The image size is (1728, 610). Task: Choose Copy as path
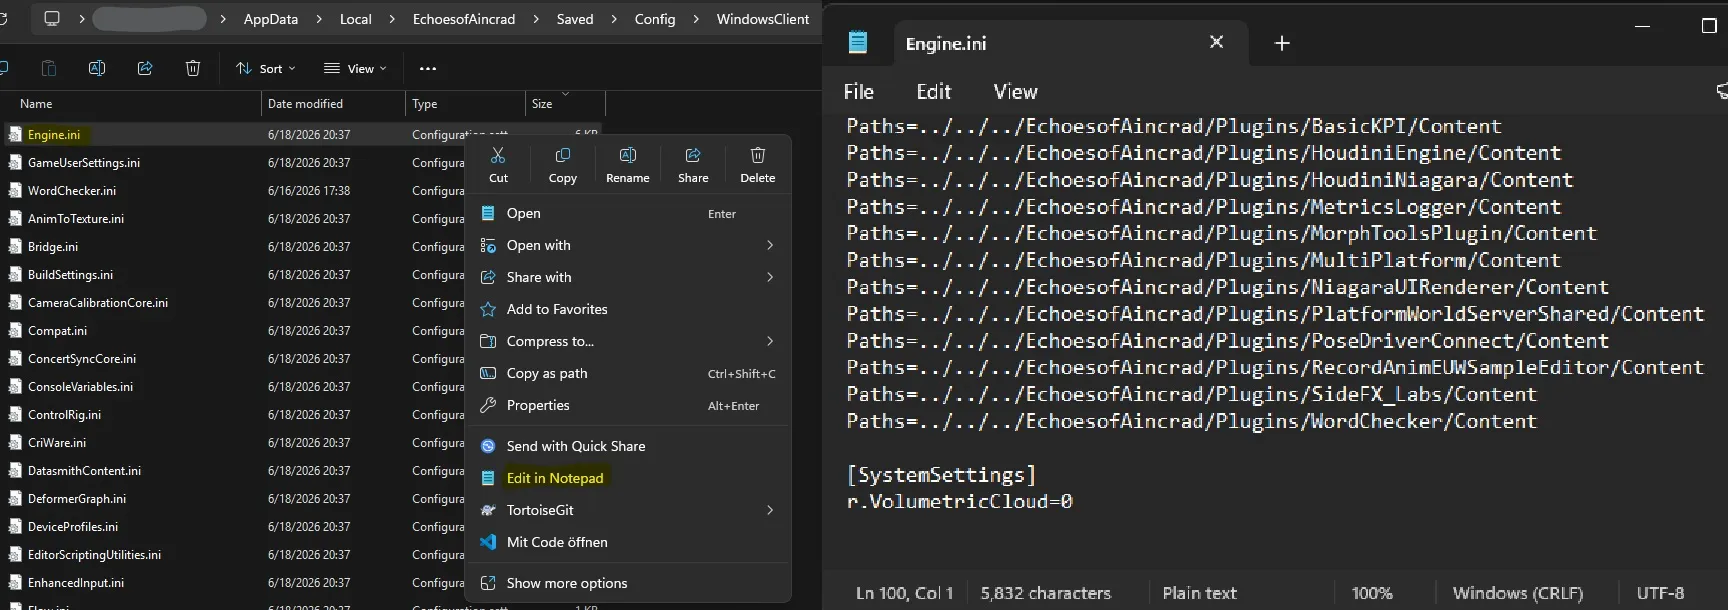point(628,373)
